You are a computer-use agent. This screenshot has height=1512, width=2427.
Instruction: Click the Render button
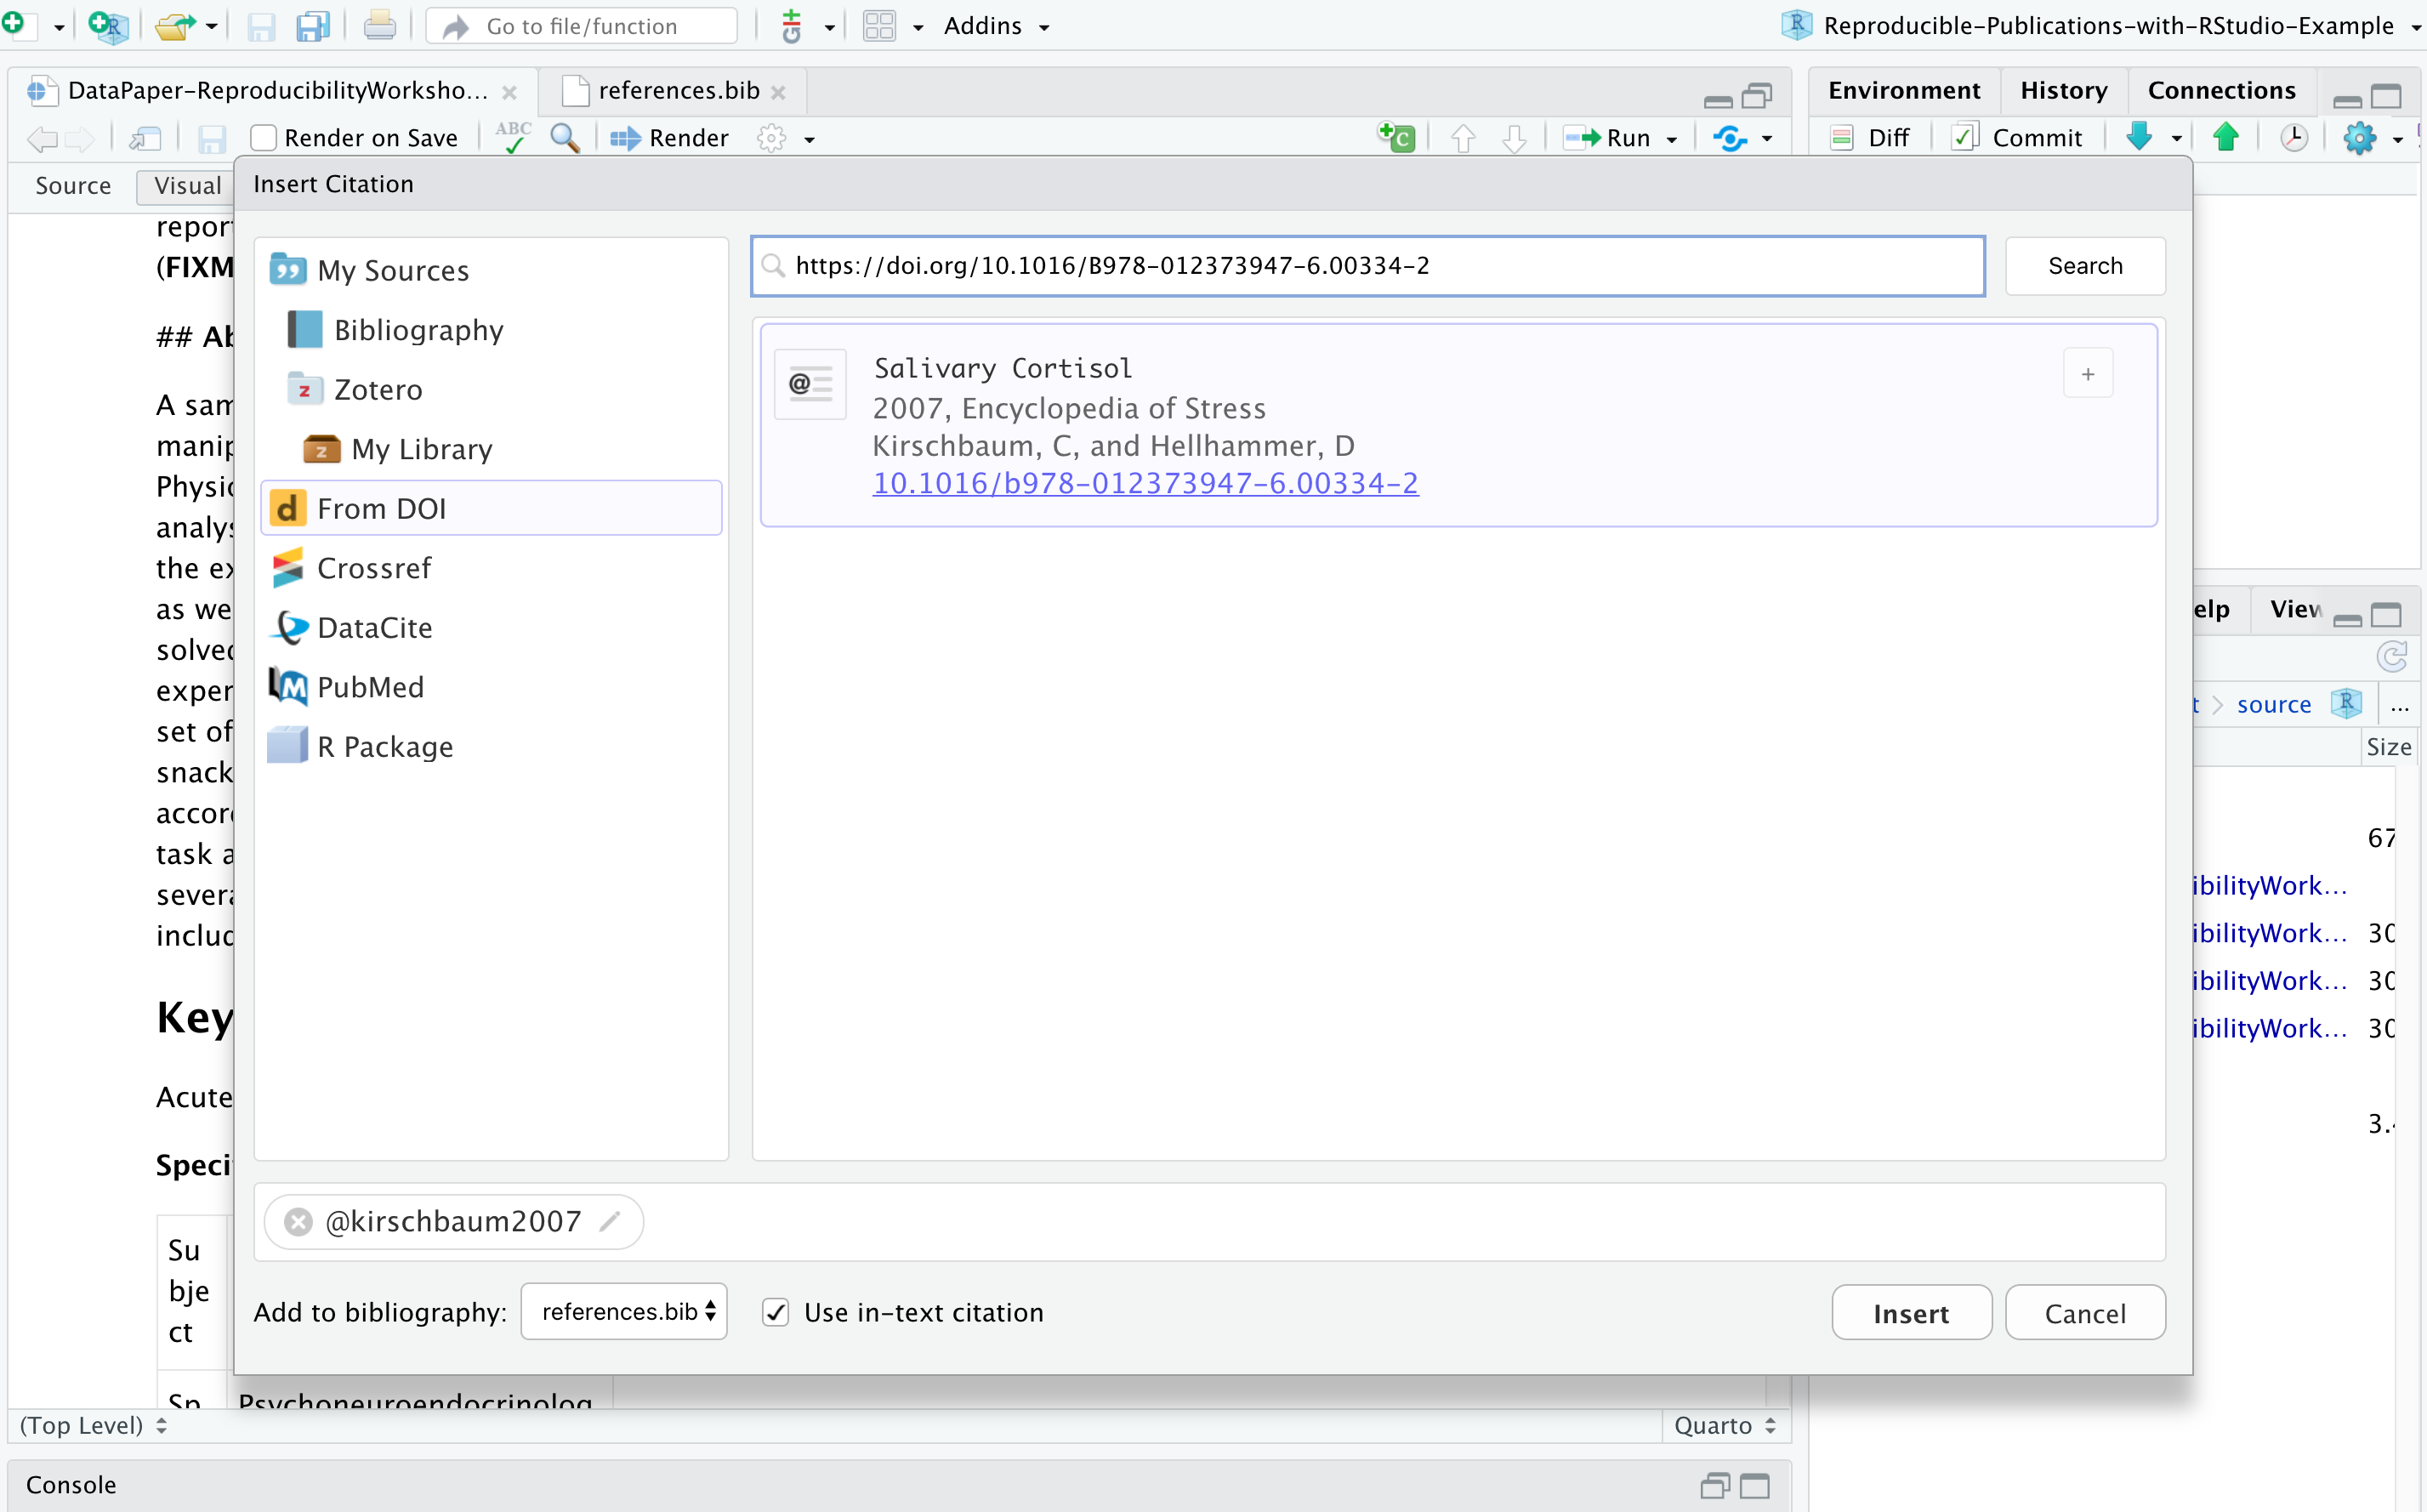[669, 138]
